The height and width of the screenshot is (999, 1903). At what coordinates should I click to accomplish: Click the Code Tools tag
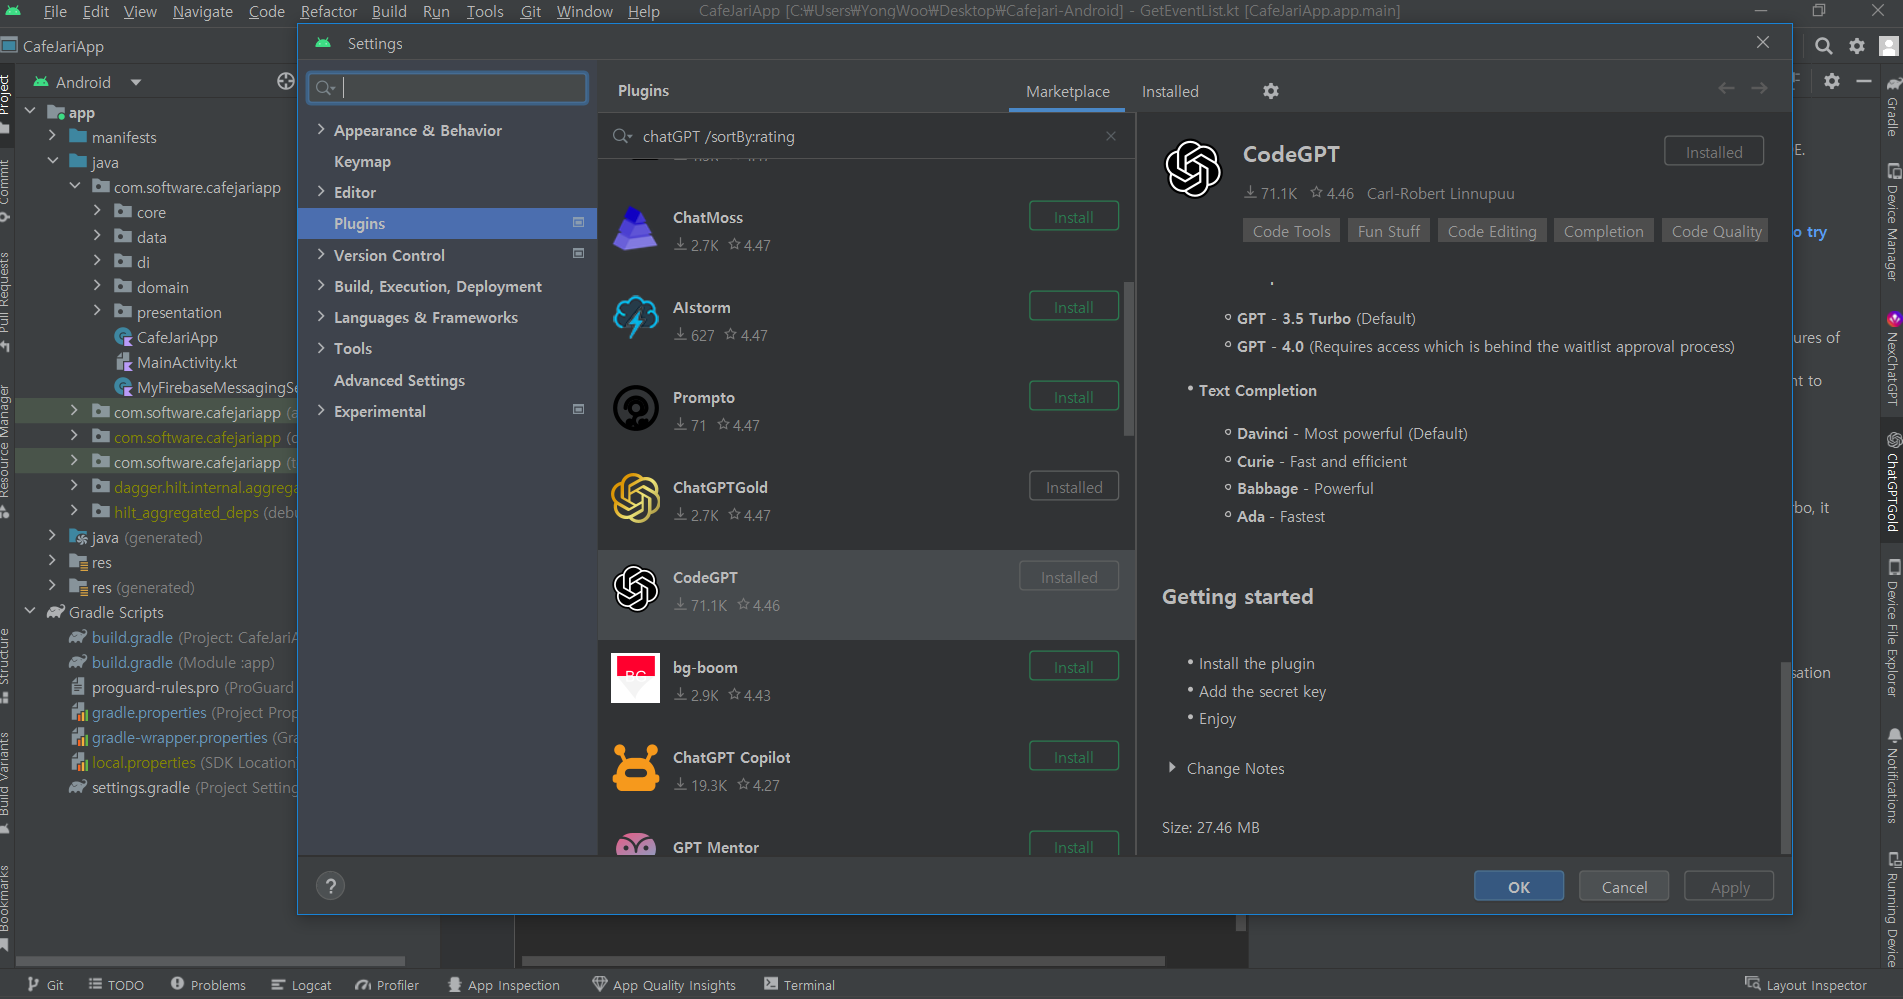point(1291,231)
